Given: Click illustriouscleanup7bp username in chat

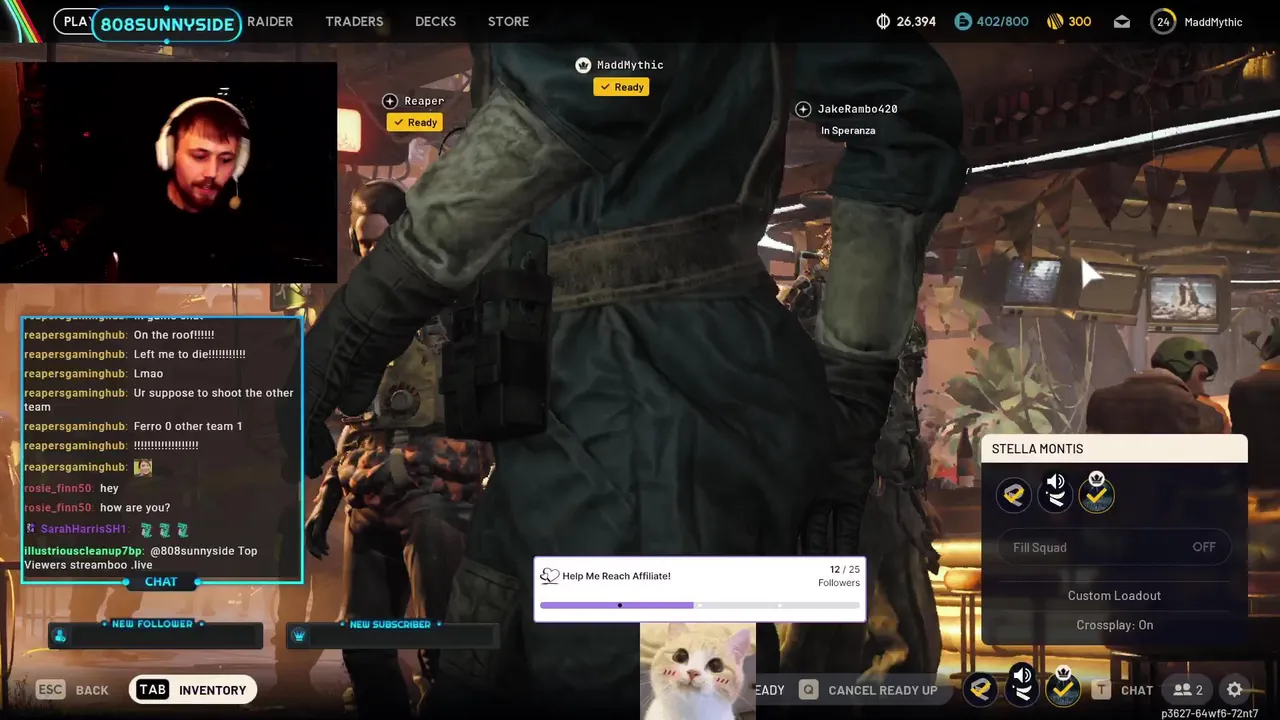Looking at the screenshot, I should pos(83,551).
